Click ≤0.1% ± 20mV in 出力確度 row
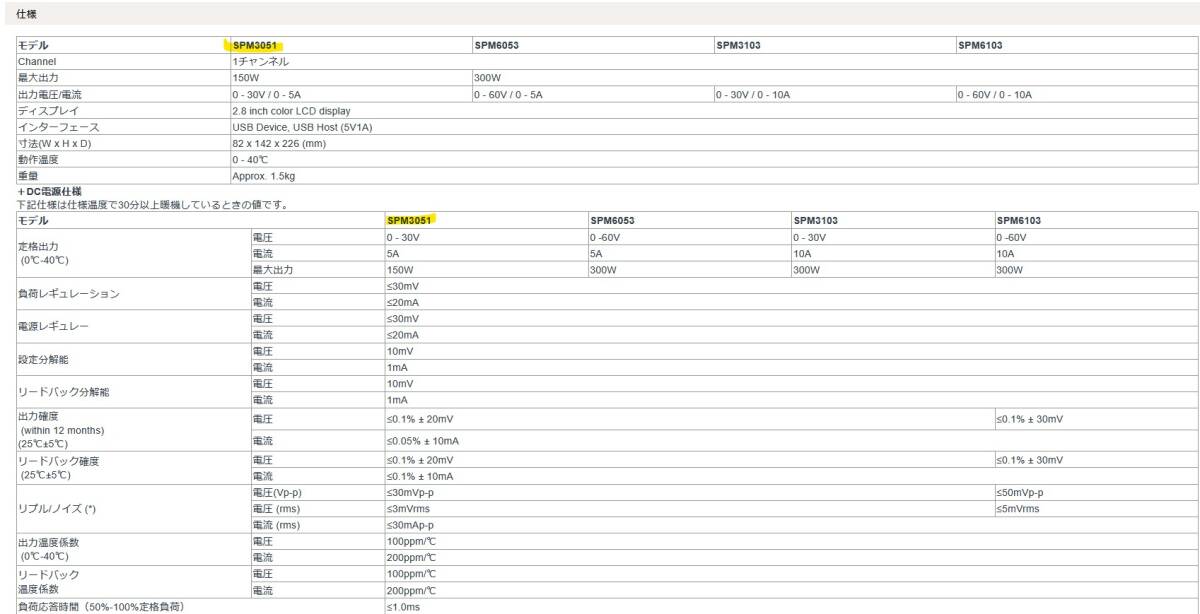 [420, 419]
